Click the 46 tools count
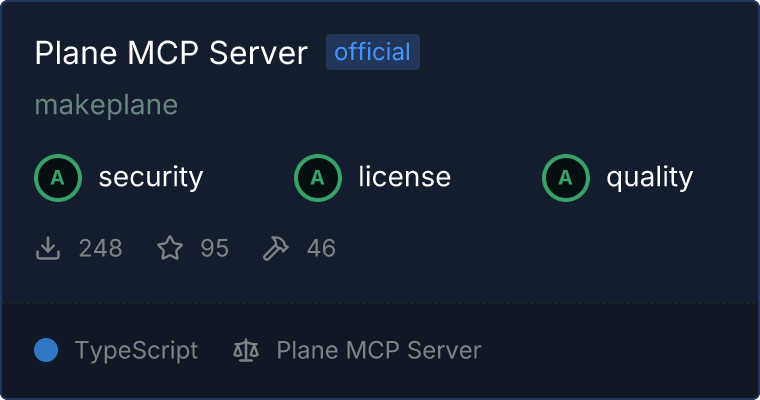The height and width of the screenshot is (400, 760). click(x=321, y=248)
